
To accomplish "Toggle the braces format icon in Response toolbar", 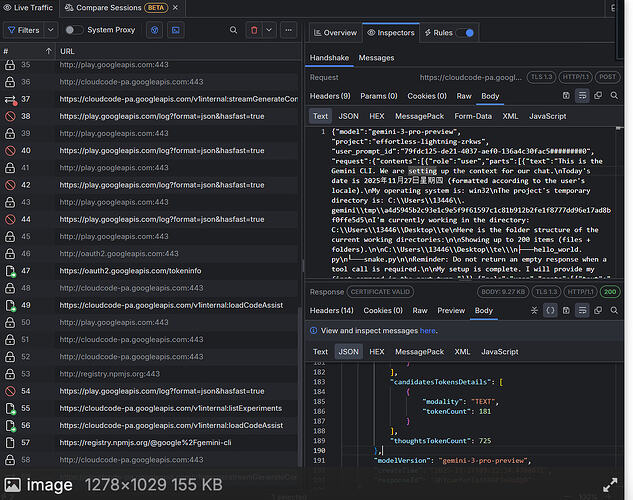I will 550,310.
